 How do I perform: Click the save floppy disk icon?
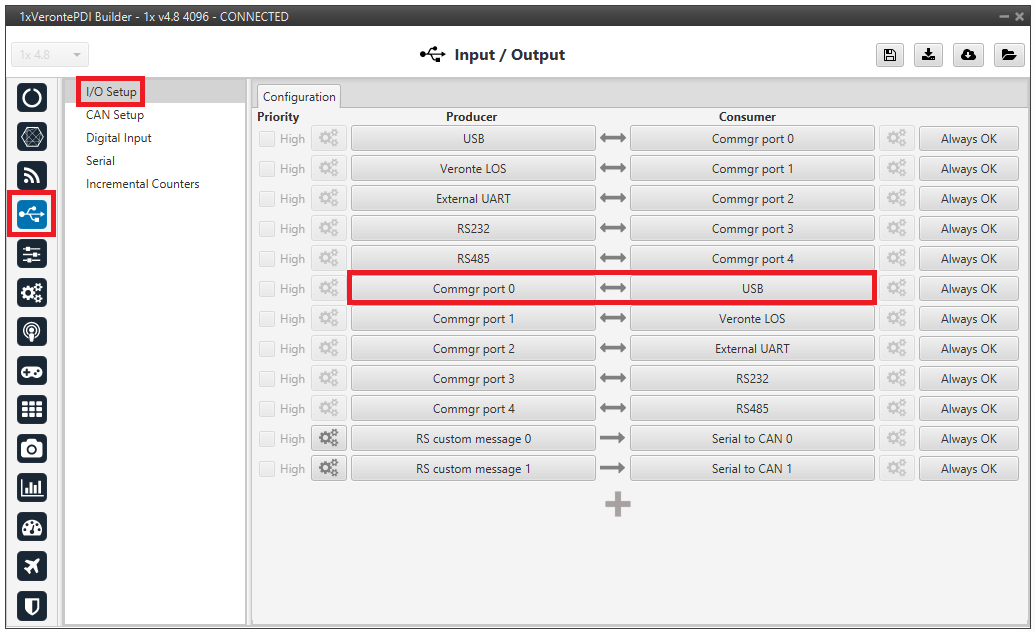point(889,55)
